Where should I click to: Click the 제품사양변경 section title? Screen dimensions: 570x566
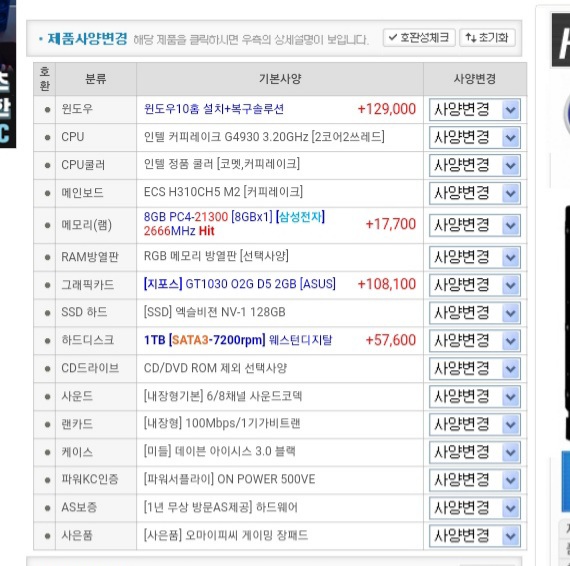[x=87, y=39]
